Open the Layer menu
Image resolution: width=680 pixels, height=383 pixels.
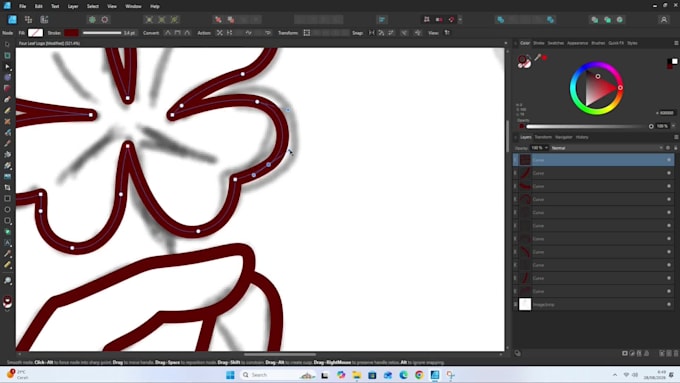pos(73,7)
